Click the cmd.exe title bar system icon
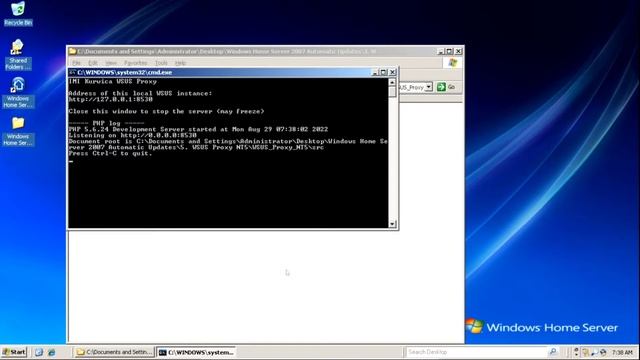The width and height of the screenshot is (640, 360). 72,72
